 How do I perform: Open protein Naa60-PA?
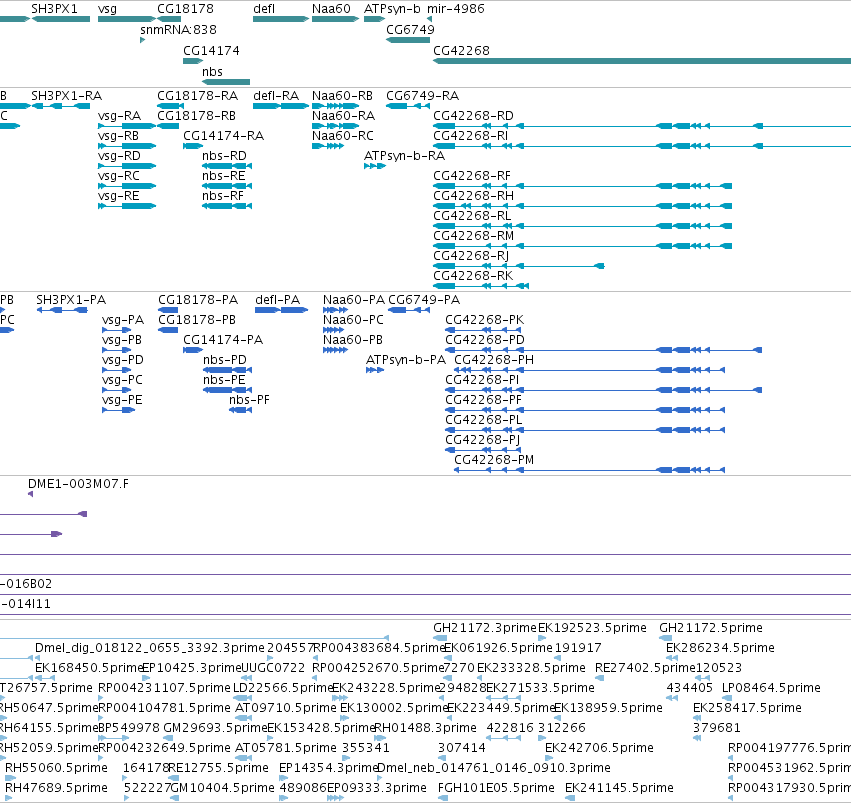[353, 300]
